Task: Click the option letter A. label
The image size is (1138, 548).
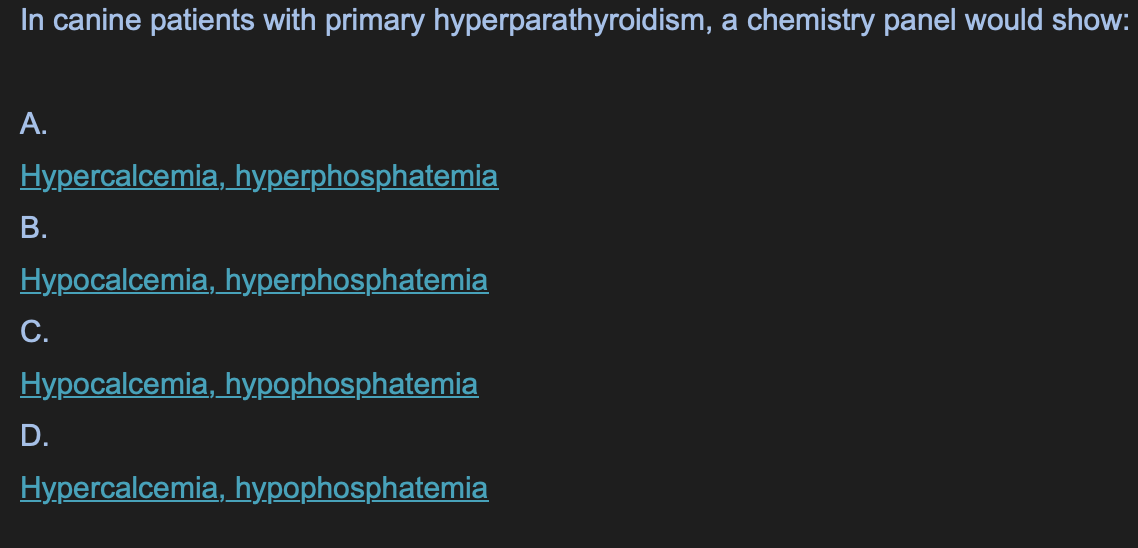Action: point(34,124)
